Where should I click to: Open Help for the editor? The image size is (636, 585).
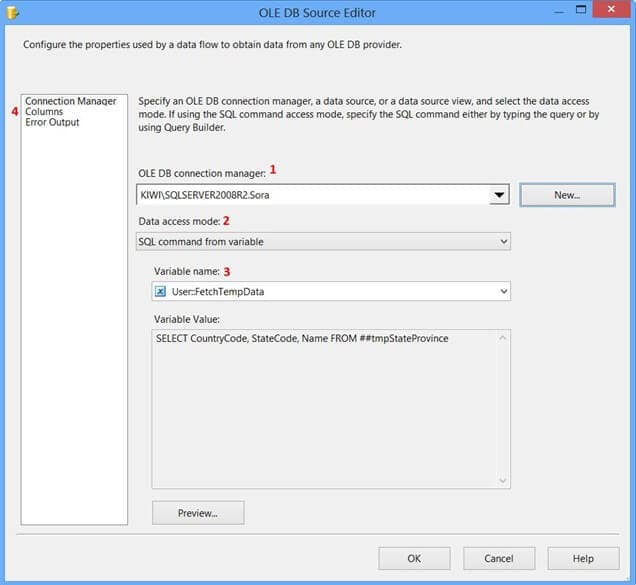pos(583,558)
